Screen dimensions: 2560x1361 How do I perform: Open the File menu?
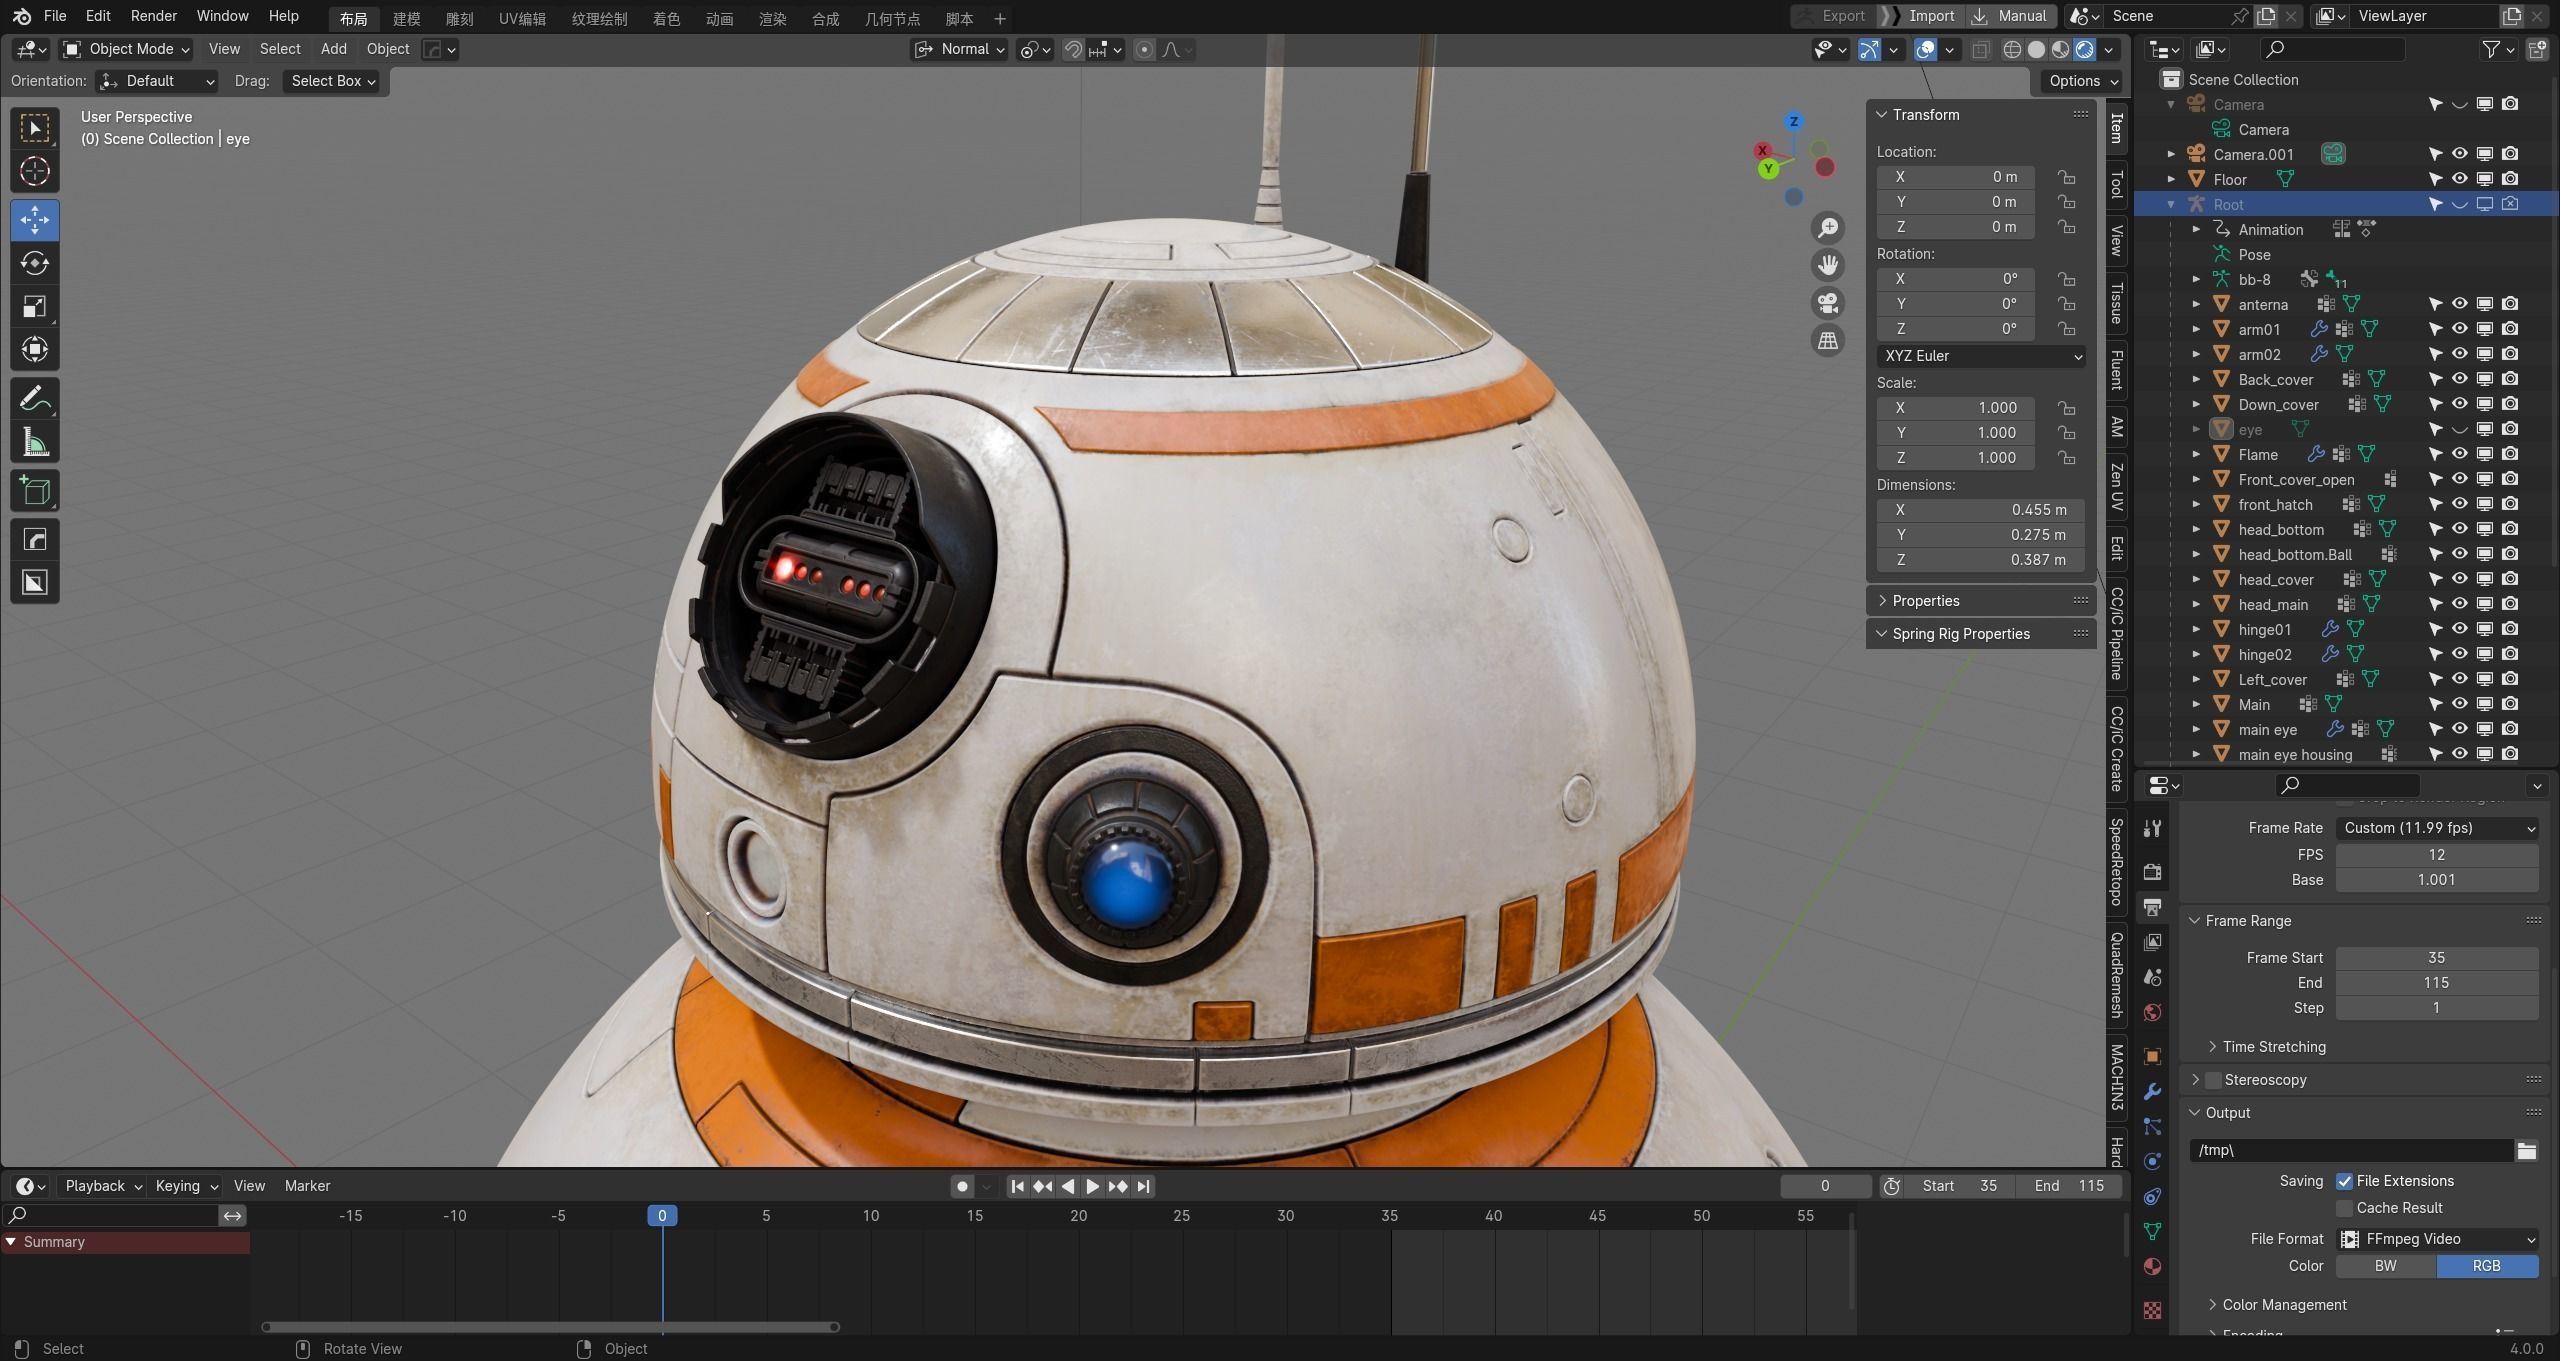[x=55, y=16]
